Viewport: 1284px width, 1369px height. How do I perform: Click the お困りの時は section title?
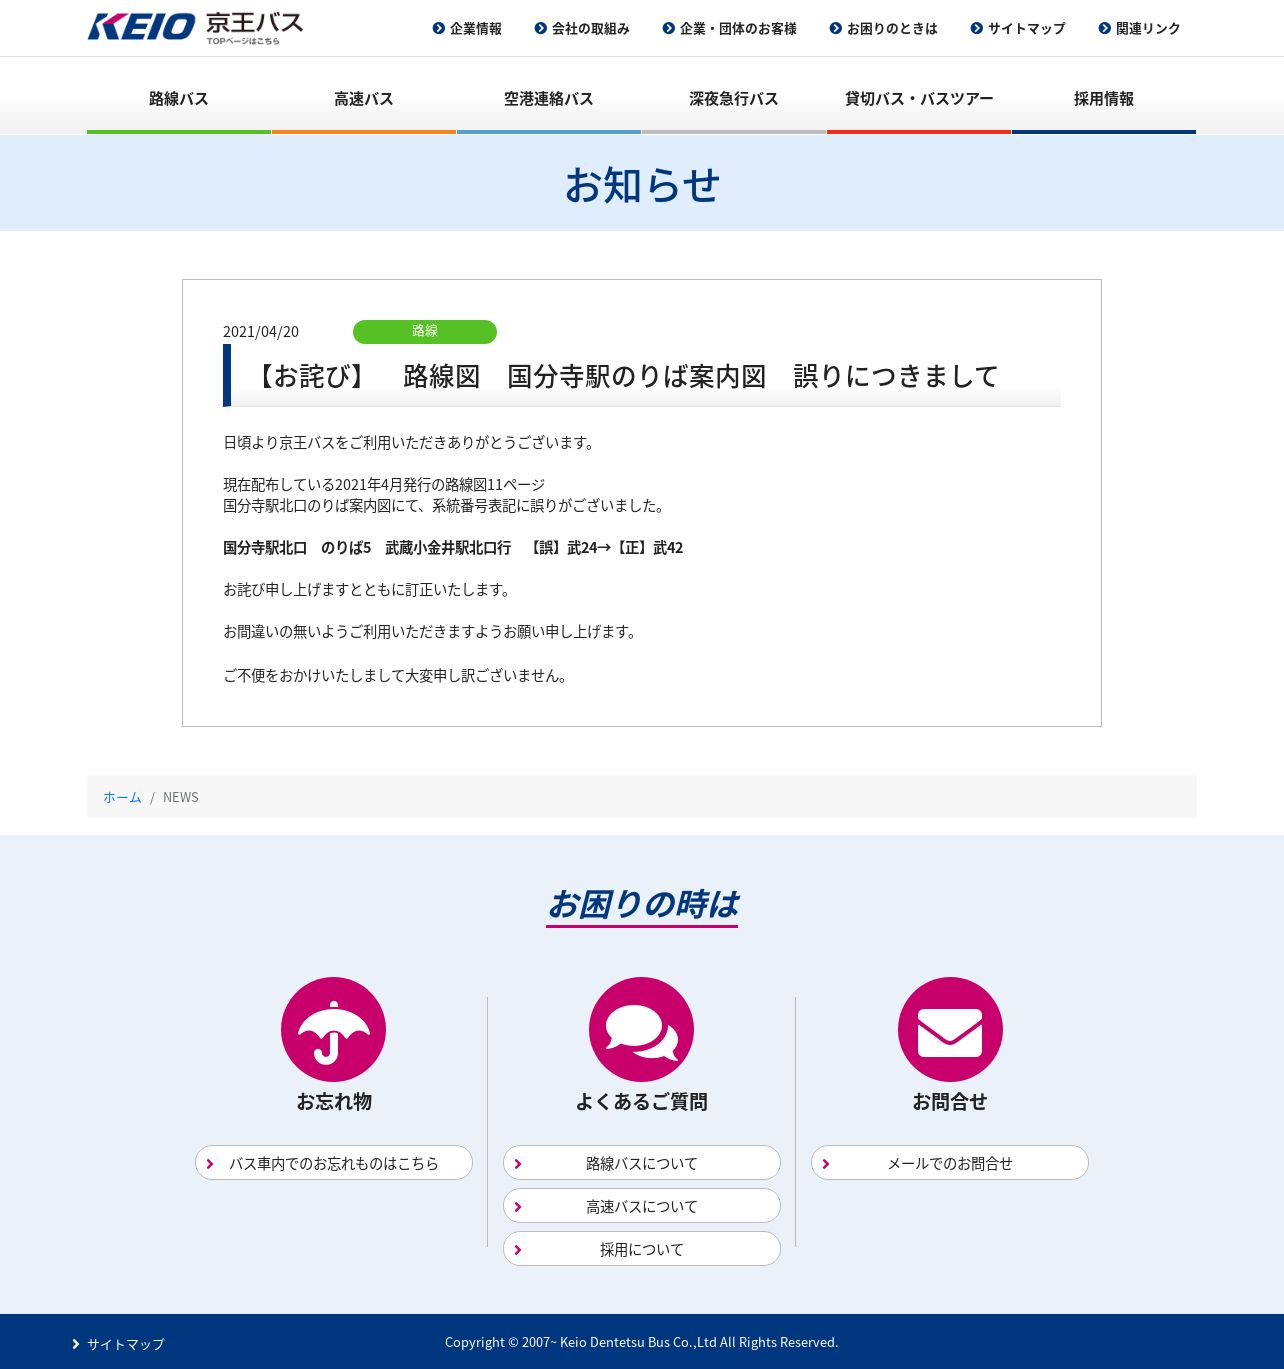tap(642, 904)
